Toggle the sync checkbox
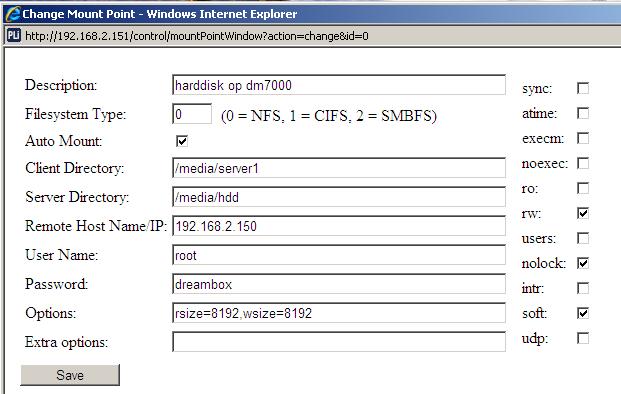The height and width of the screenshot is (394, 621). pos(583,88)
